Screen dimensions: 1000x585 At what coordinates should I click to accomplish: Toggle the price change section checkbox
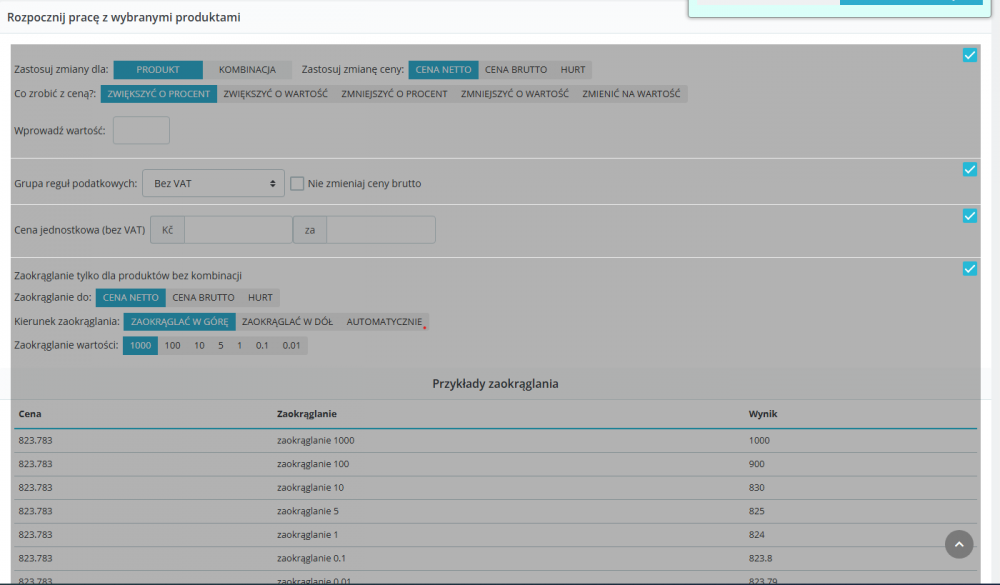pos(969,56)
